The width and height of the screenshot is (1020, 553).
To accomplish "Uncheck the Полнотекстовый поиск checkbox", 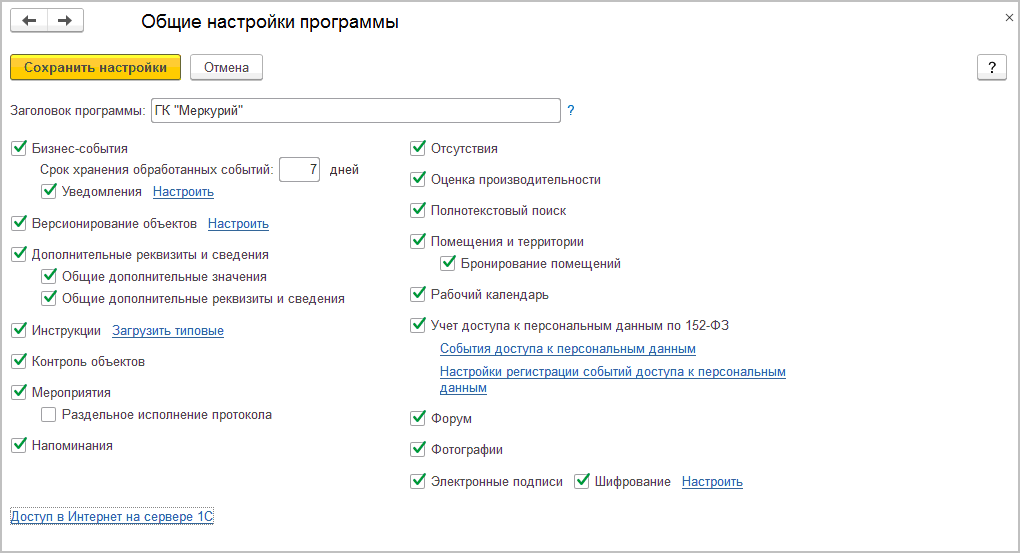I will tap(418, 211).
